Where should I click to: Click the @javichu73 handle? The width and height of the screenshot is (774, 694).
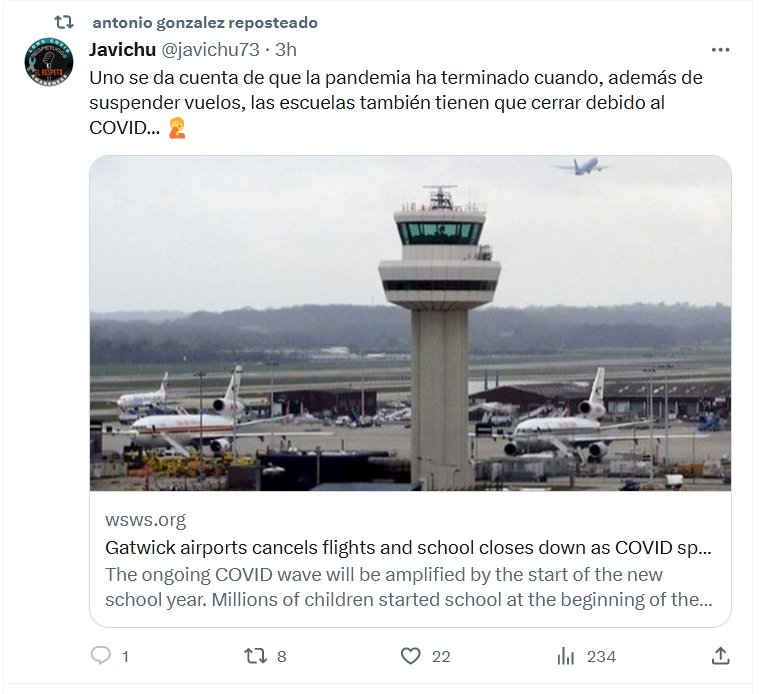pos(210,49)
